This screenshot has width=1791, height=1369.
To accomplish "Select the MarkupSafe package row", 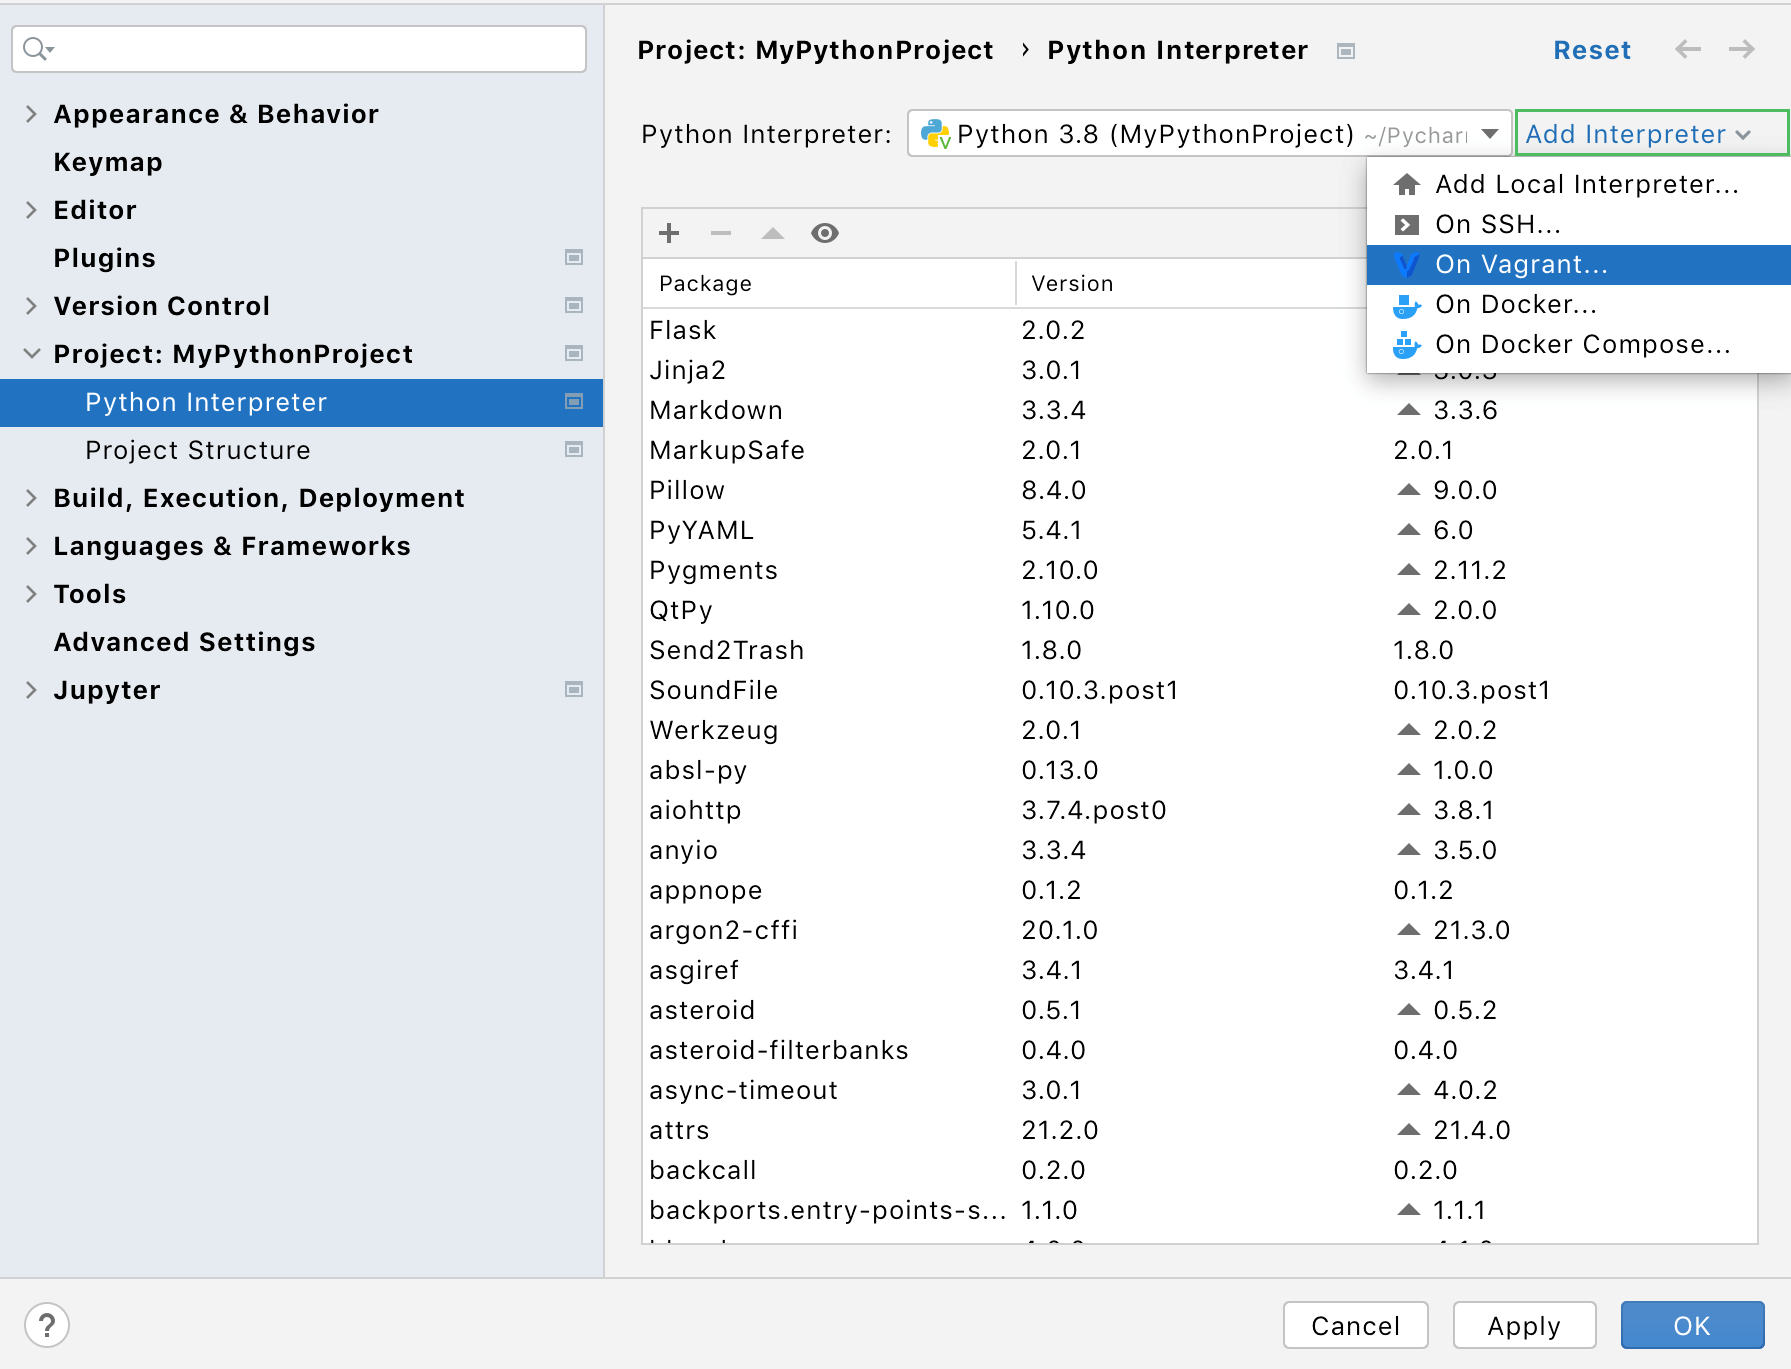I will (x=1199, y=450).
